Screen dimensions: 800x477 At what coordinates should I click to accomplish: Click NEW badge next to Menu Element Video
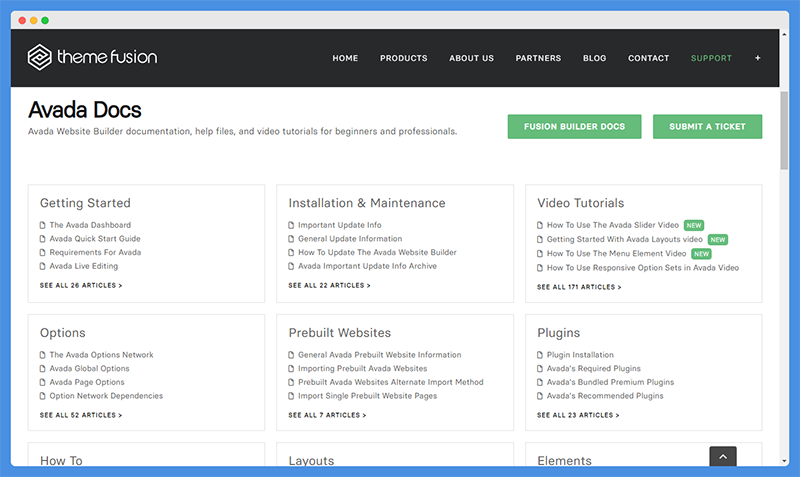coord(702,254)
